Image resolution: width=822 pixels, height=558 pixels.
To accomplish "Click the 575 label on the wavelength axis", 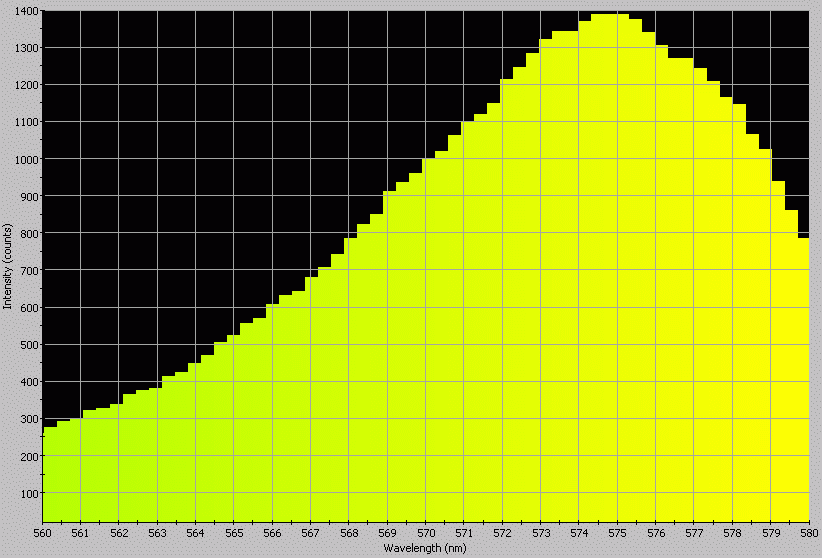I will 617,532.
